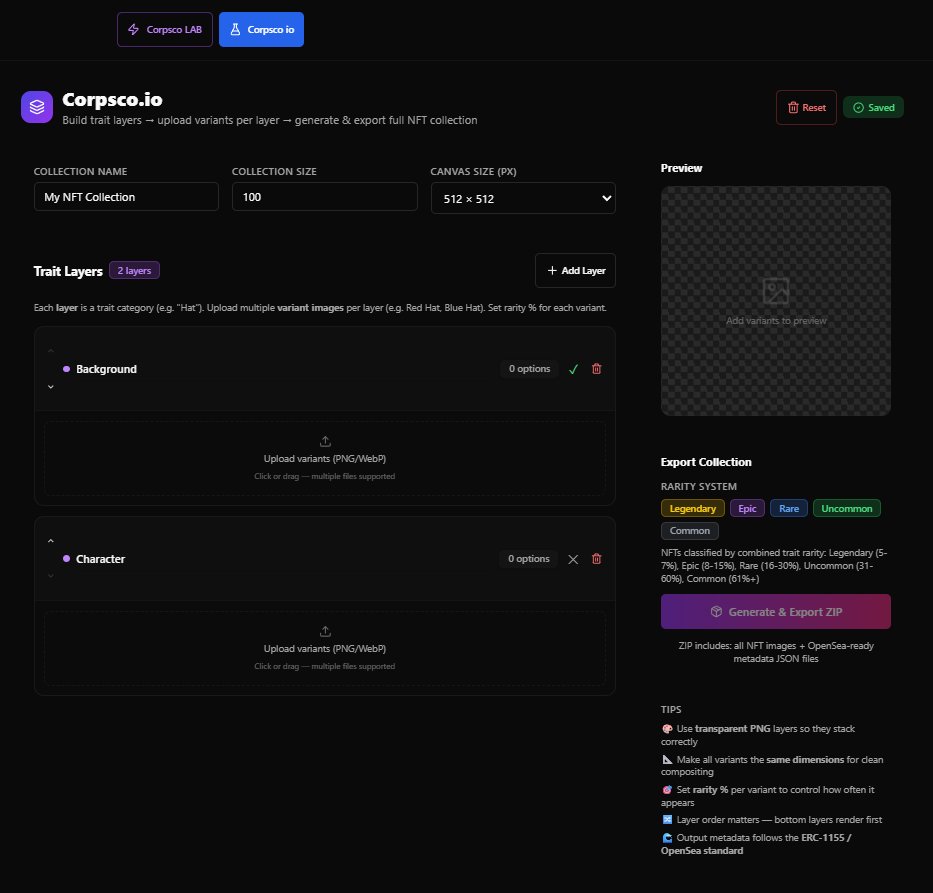
Task: Move Character layer up with chevron
Action: click(51, 541)
